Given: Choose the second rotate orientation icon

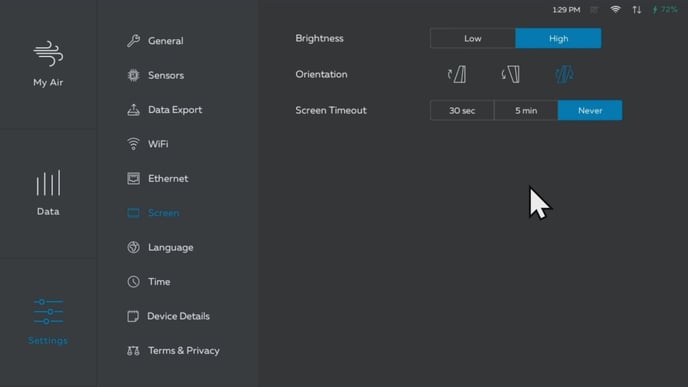Looking at the screenshot, I should (511, 75).
